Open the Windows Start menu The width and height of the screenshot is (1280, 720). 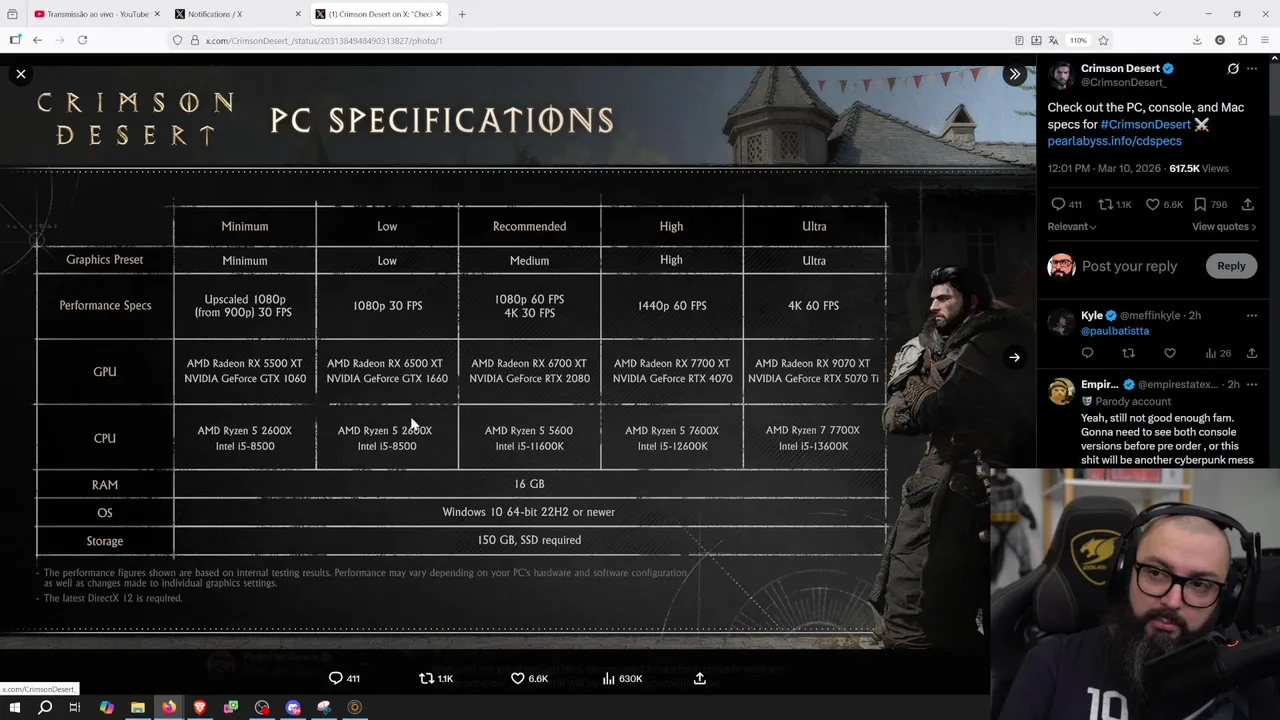pos(14,707)
